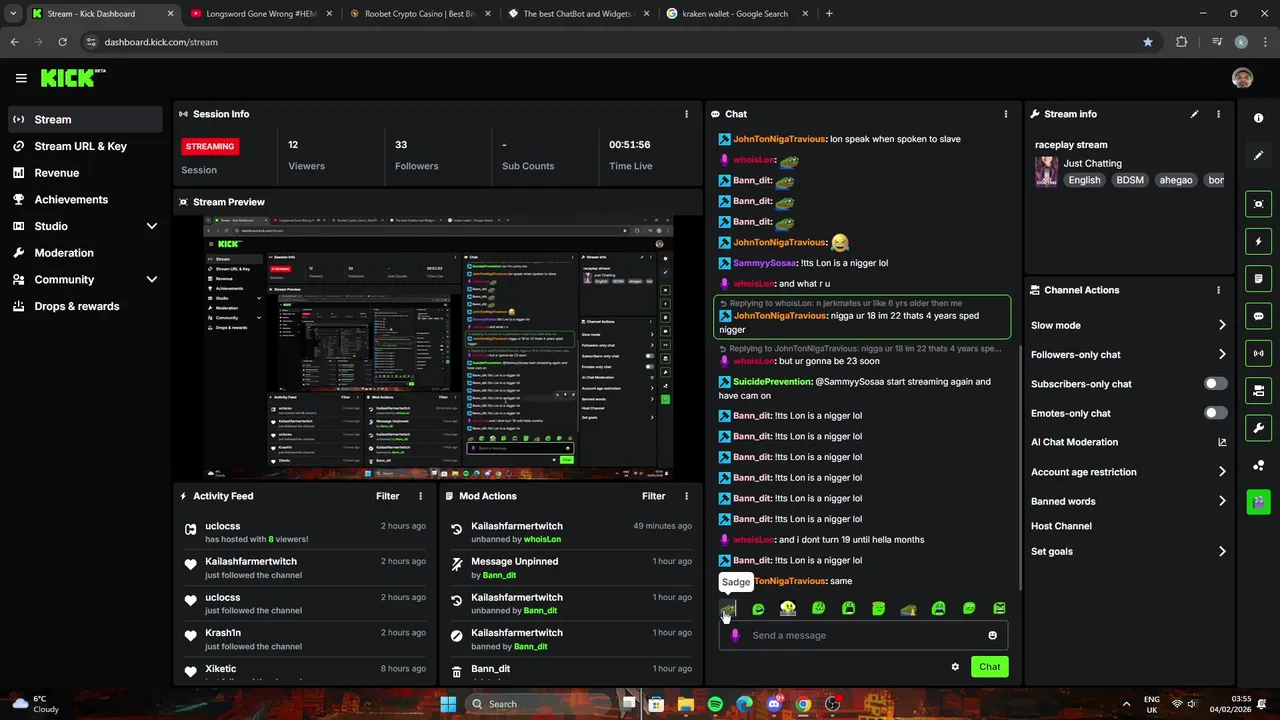Open Session Info three-dot menu
This screenshot has width=1280, height=720.
click(686, 114)
